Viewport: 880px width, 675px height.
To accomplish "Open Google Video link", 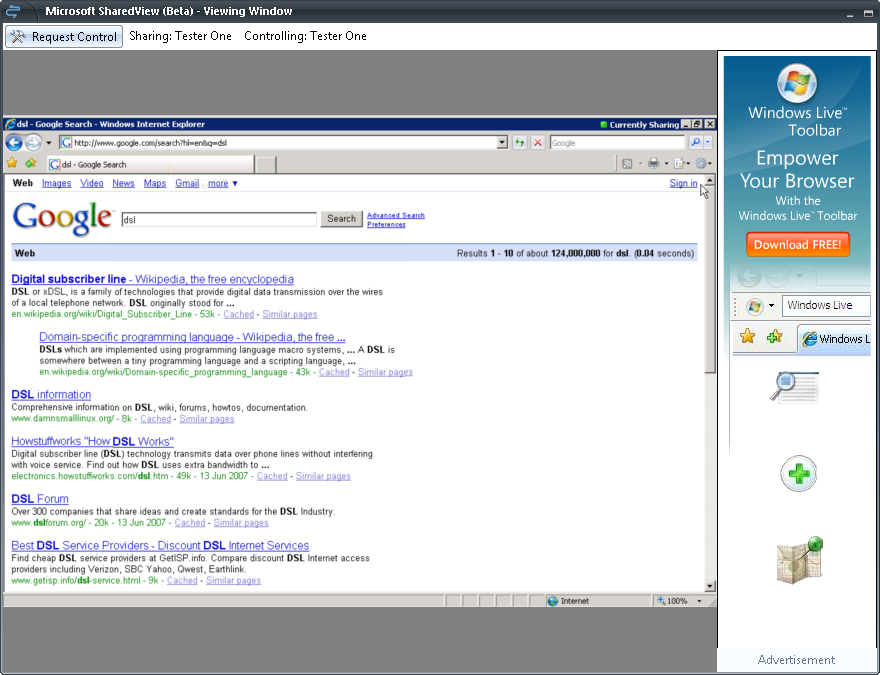I will [91, 183].
